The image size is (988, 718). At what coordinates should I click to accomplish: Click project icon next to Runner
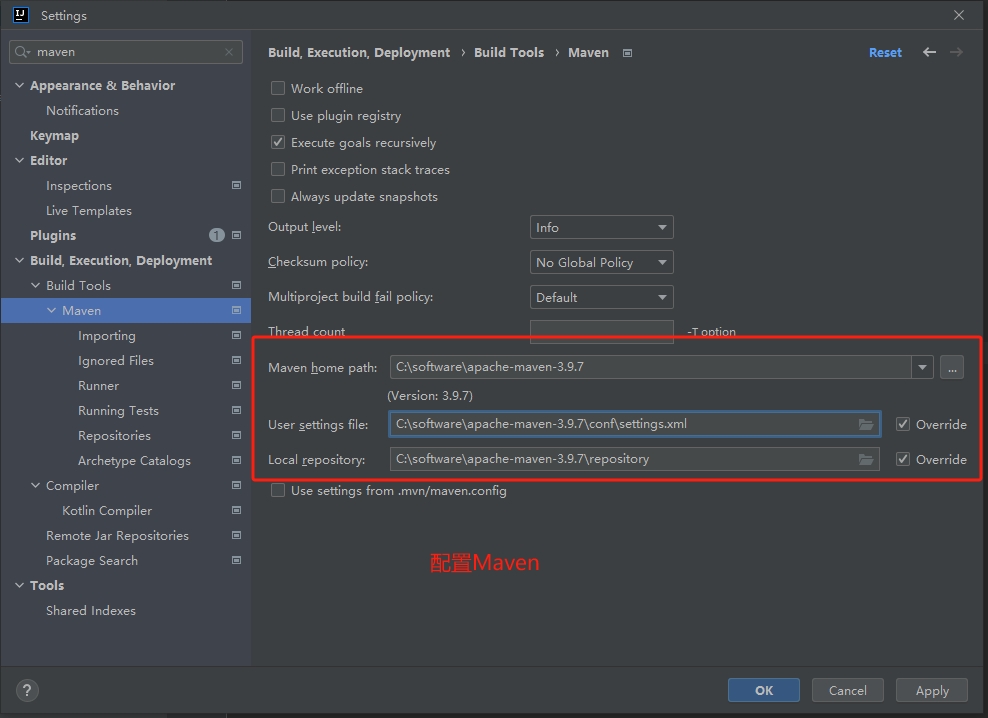pos(236,385)
